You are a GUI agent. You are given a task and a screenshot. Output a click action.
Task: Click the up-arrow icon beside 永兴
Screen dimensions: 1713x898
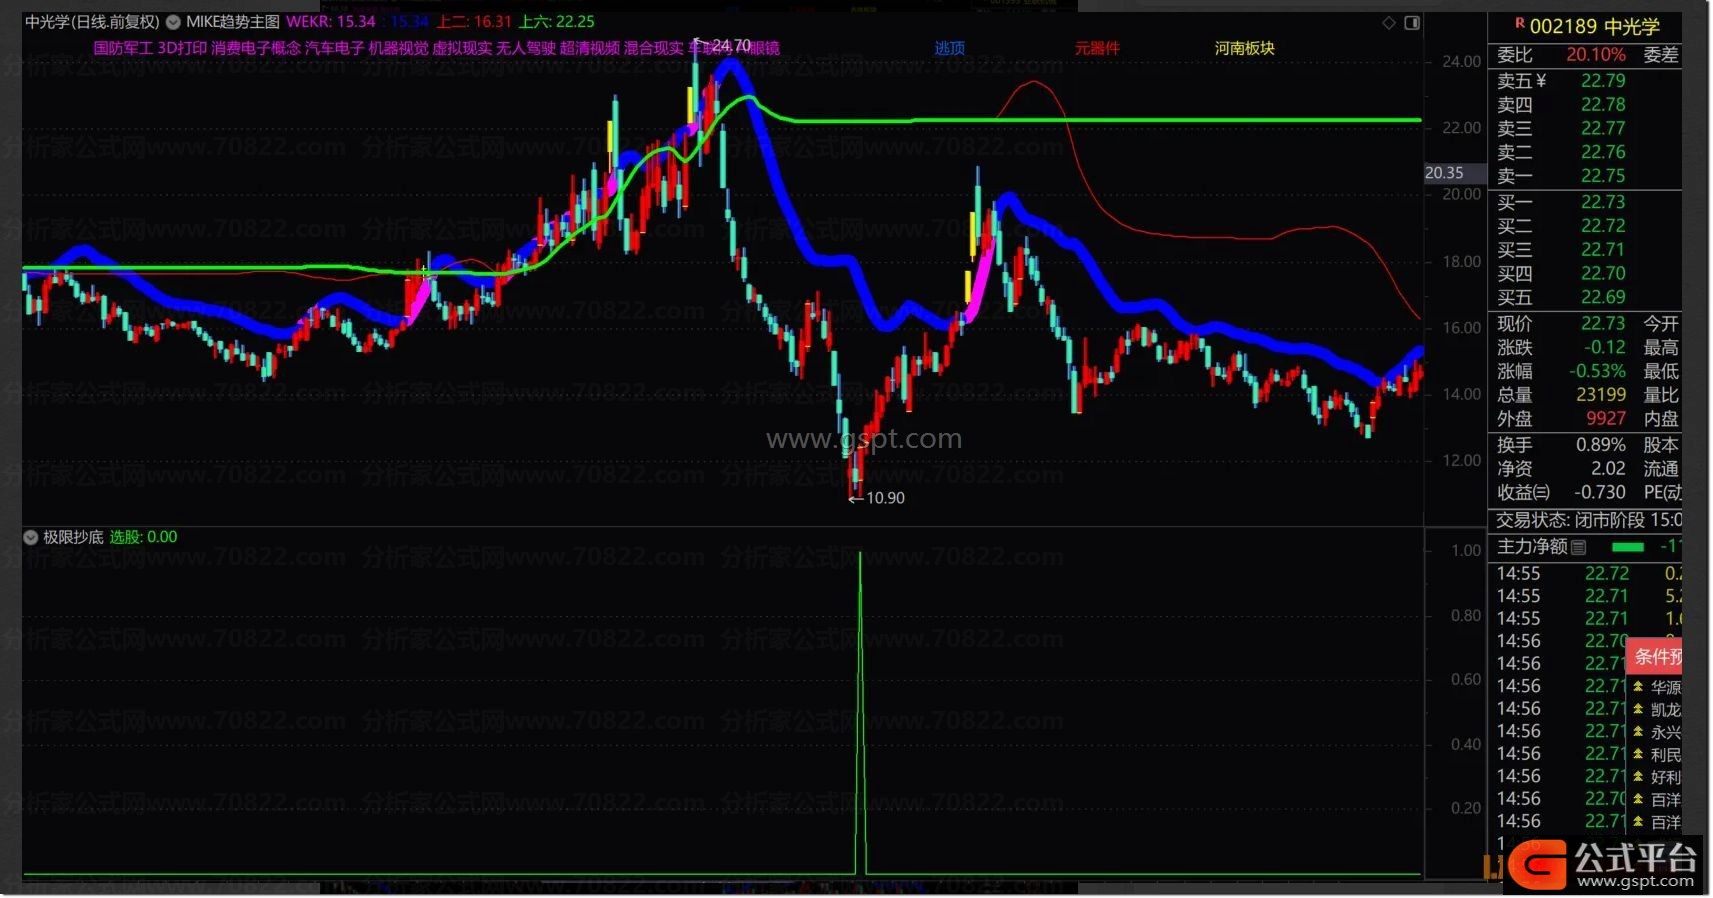pyautogui.click(x=1638, y=732)
